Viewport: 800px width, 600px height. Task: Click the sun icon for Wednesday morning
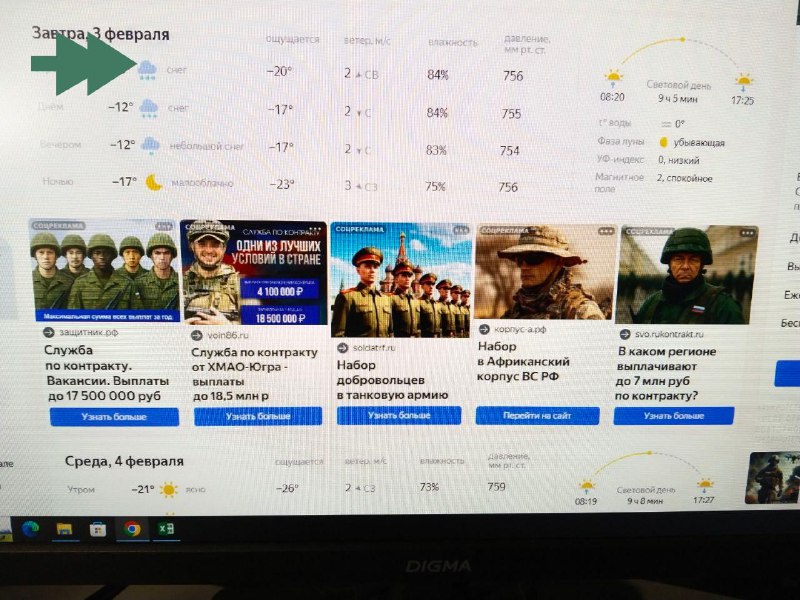click(169, 490)
